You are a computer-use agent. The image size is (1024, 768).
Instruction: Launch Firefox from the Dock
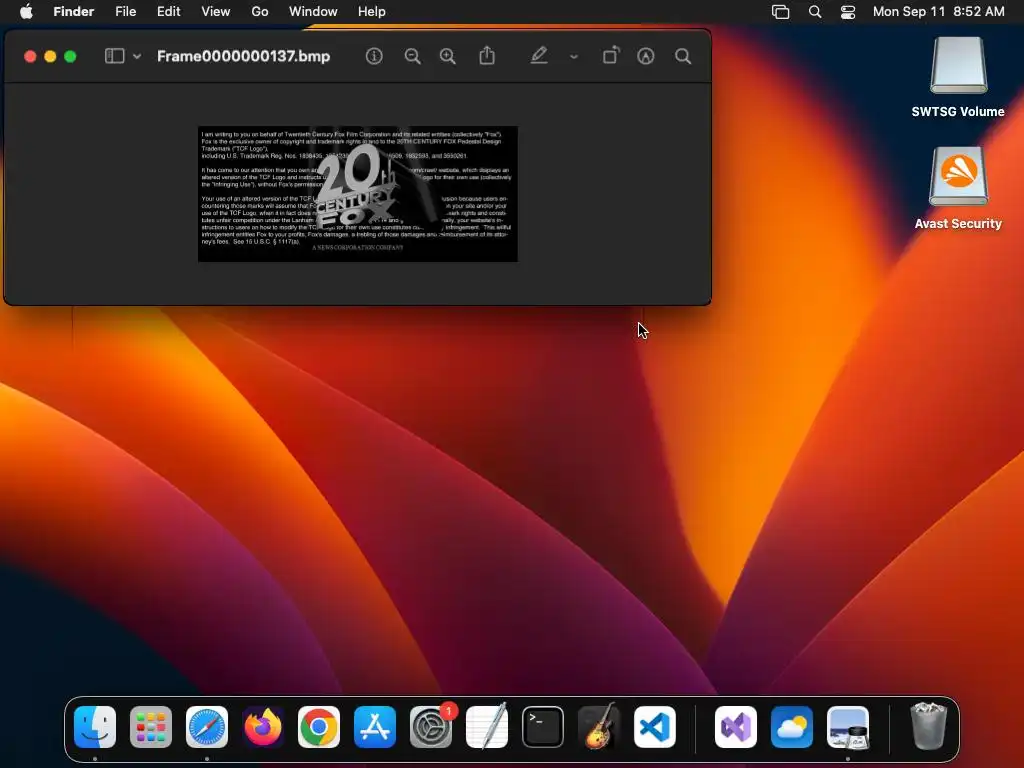point(263,727)
